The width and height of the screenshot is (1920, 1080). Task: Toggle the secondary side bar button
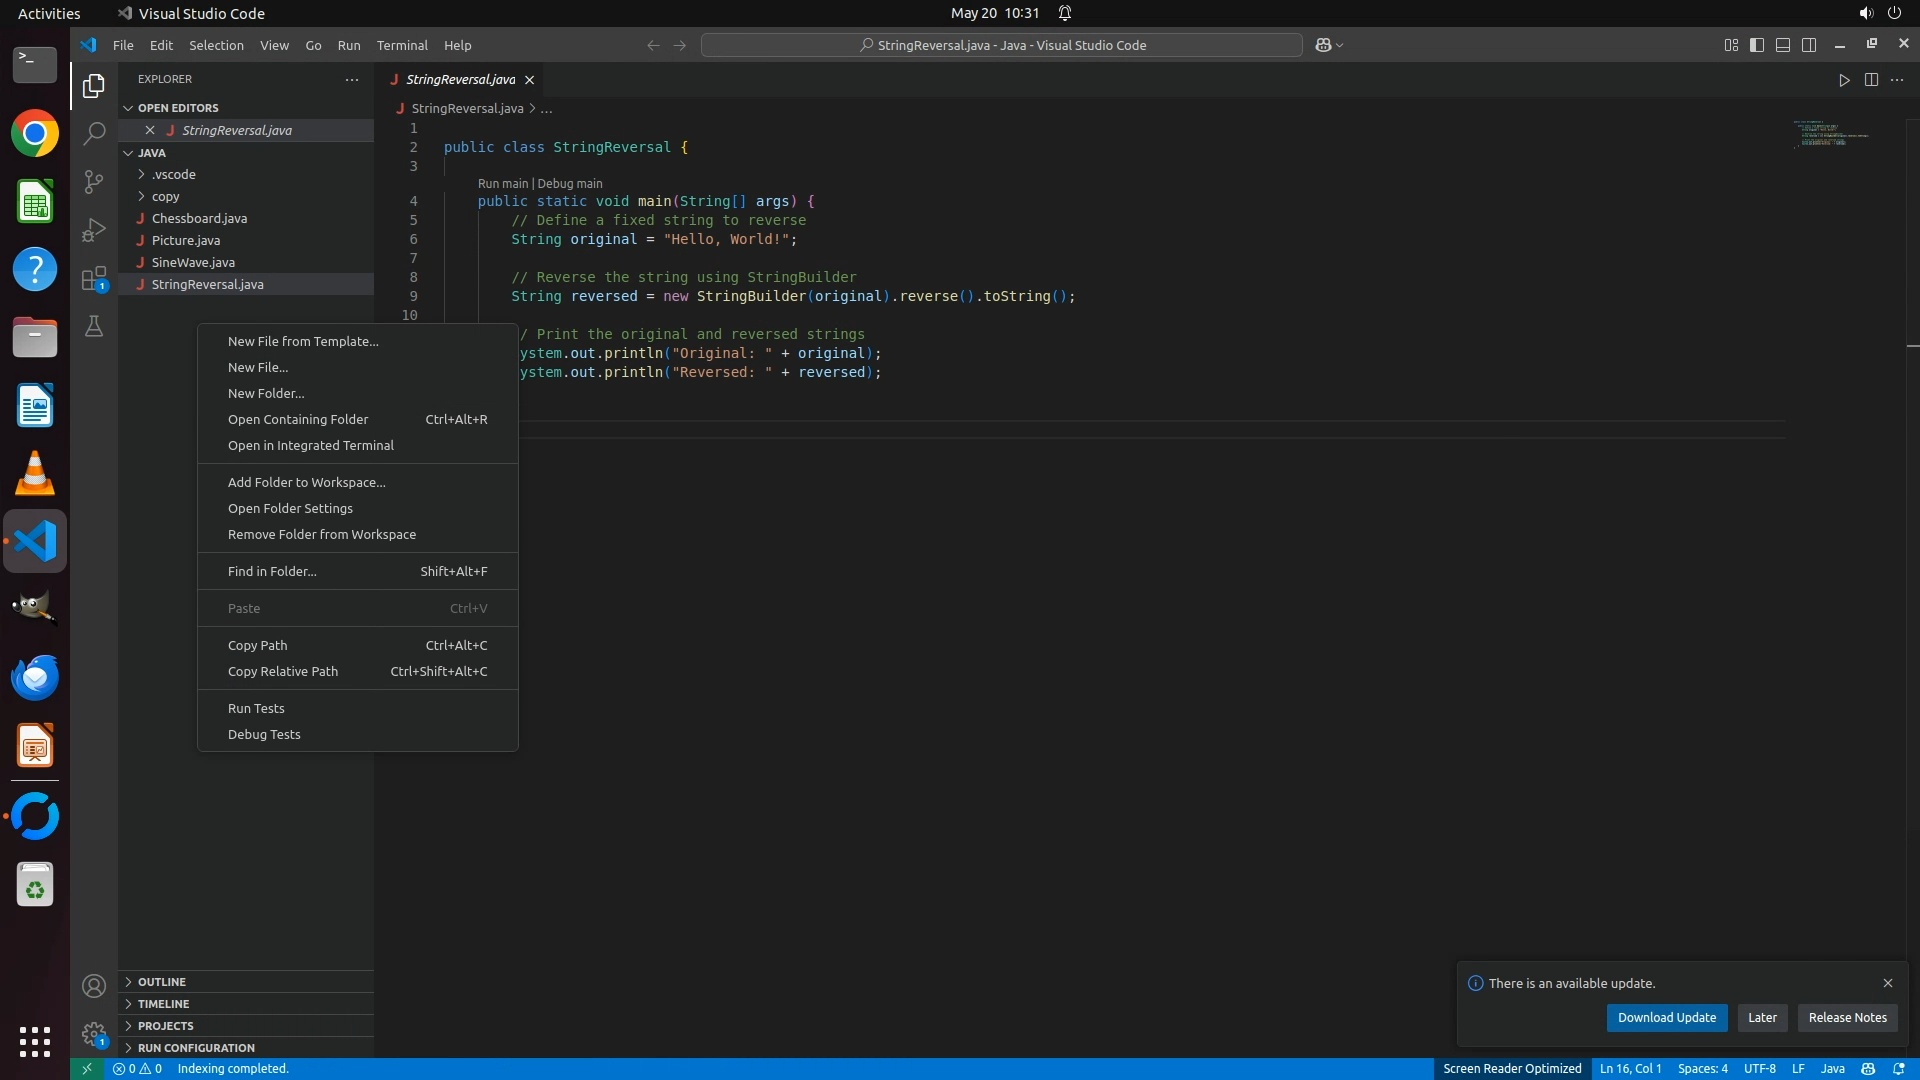pos(1809,45)
